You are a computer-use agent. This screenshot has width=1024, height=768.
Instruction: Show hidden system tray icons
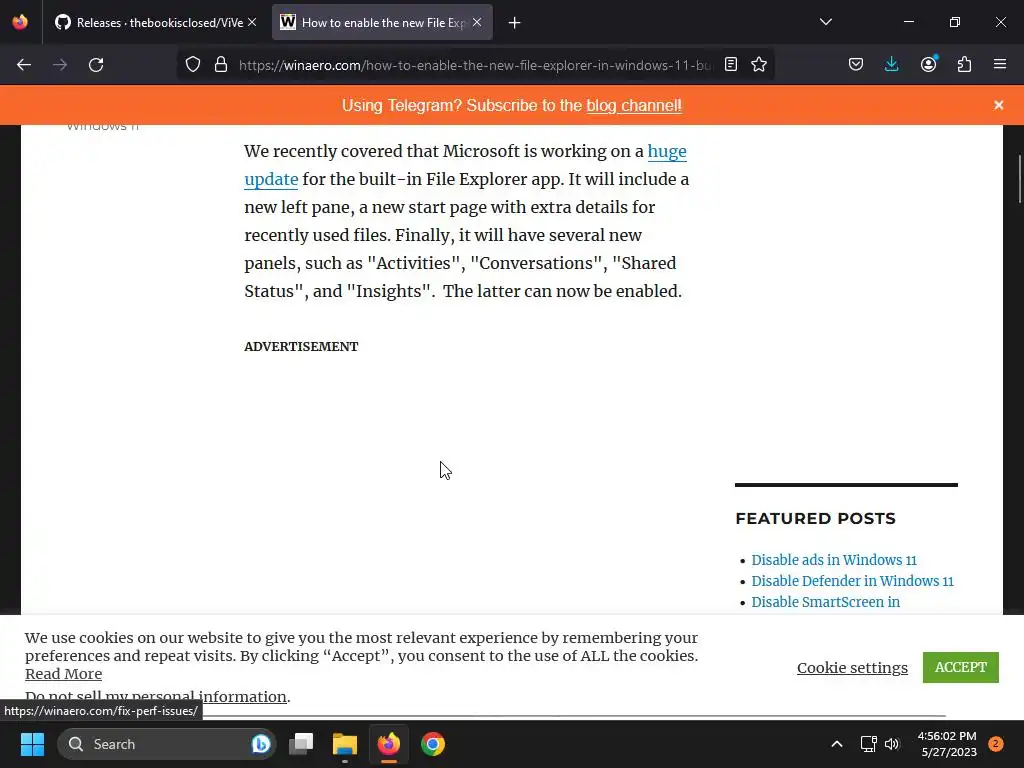pos(837,744)
